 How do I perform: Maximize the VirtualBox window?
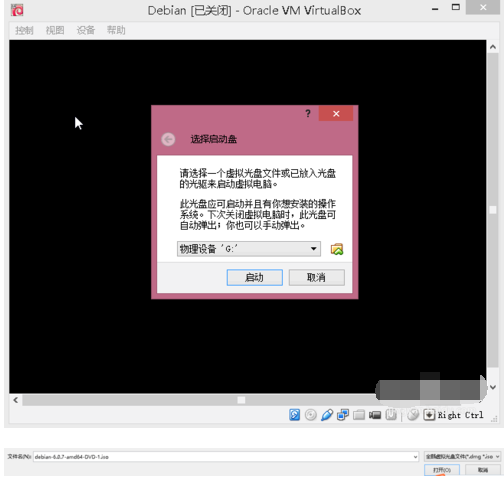click(x=456, y=7)
